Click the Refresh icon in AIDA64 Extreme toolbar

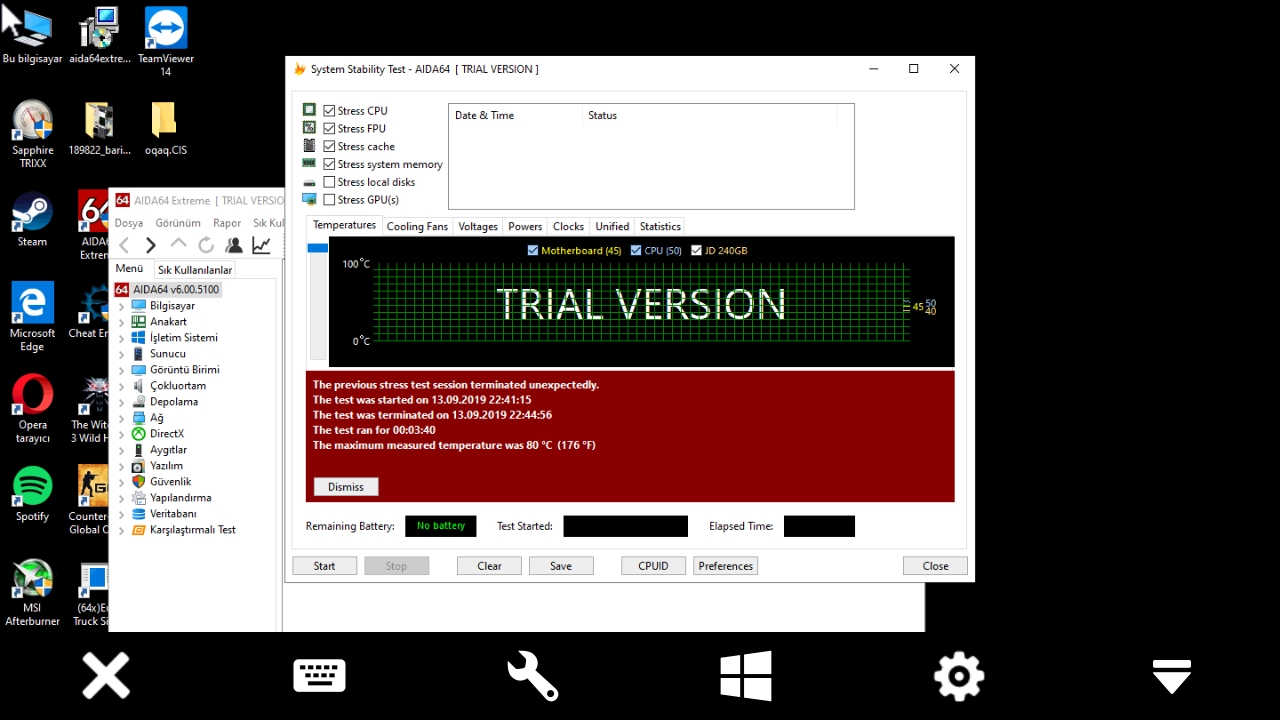206,245
